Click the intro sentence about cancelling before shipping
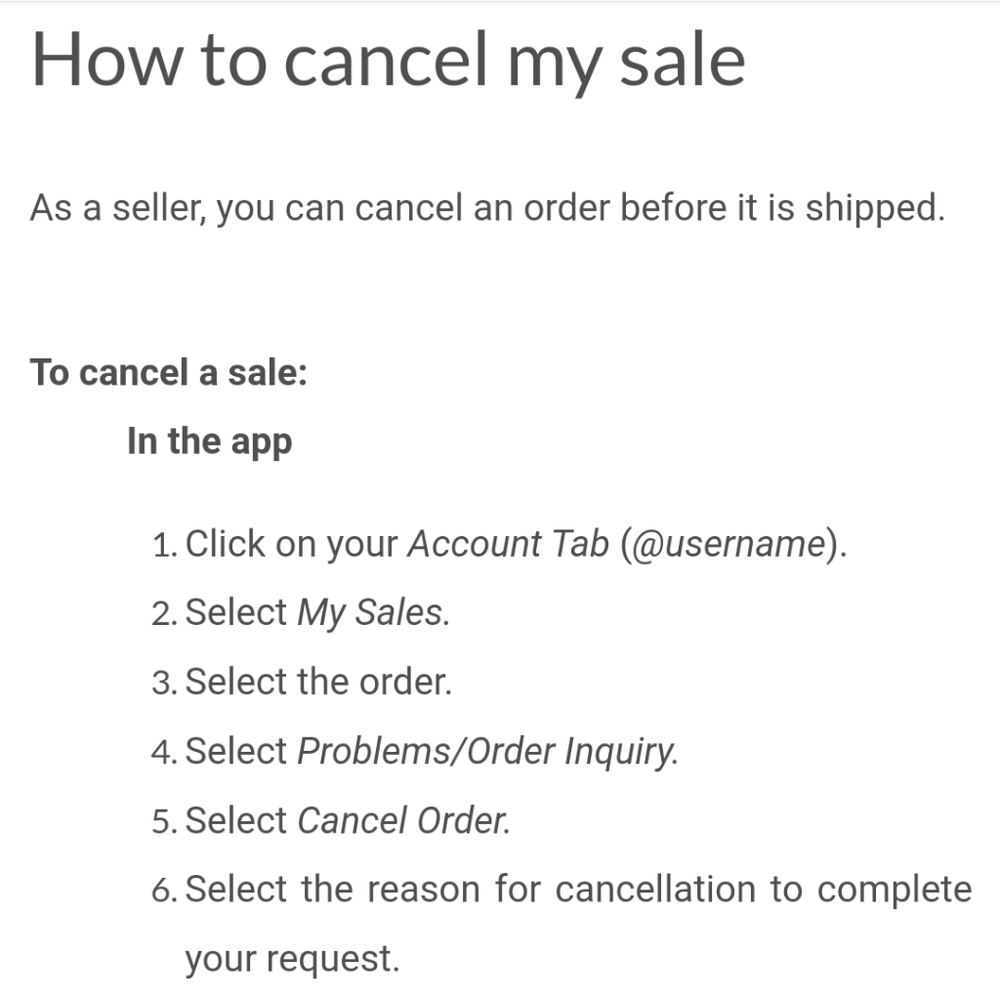1000x998 pixels. click(486, 208)
